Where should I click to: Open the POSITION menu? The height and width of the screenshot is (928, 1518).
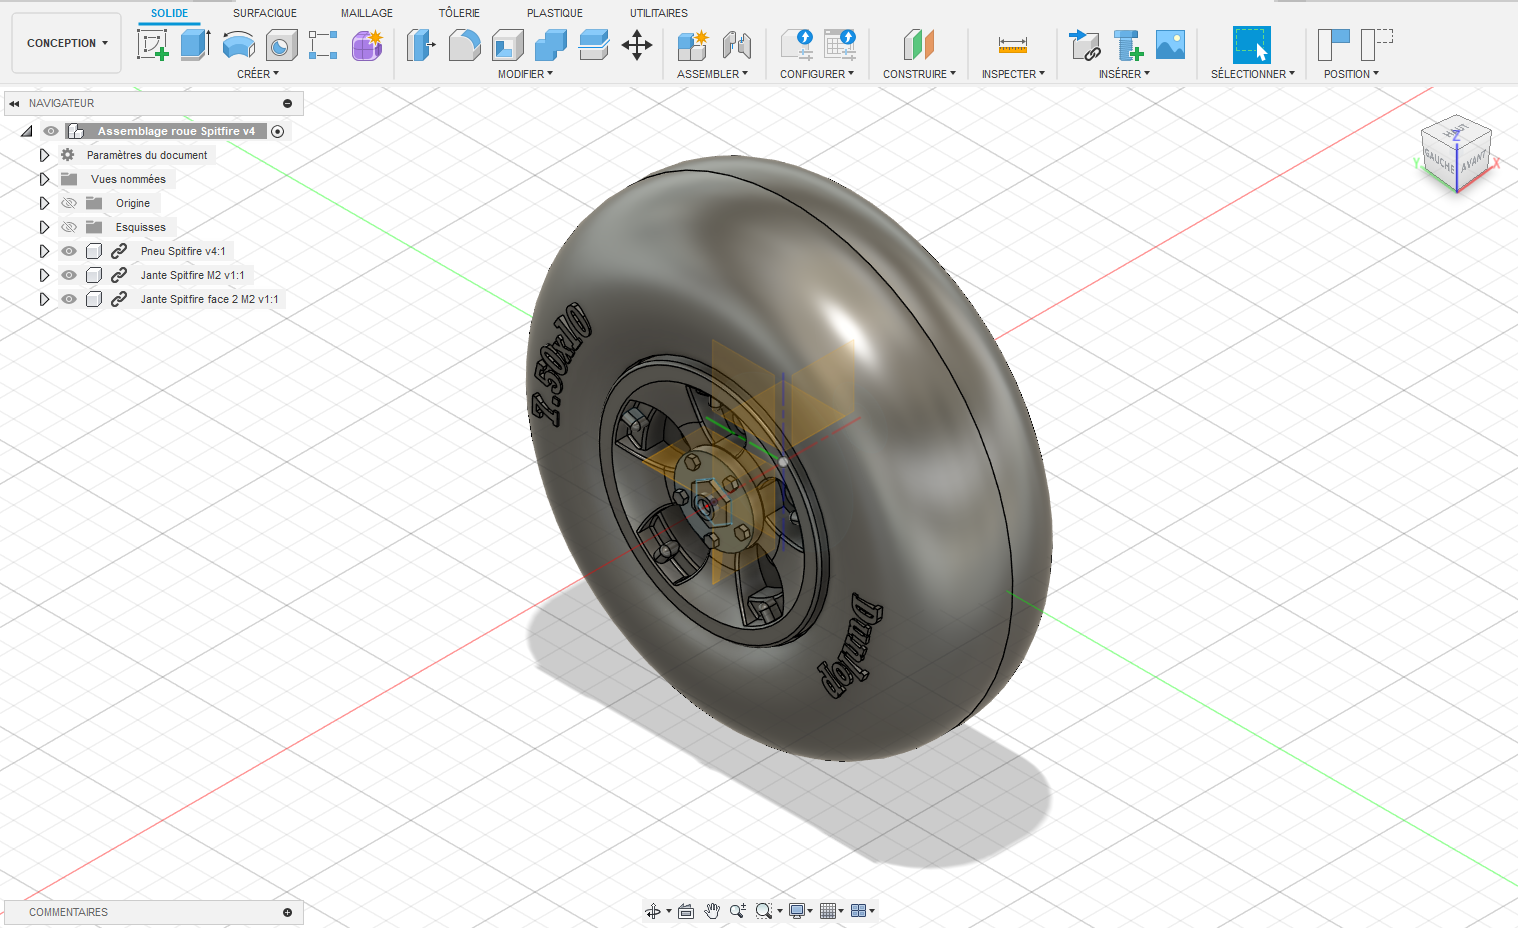pos(1351,74)
